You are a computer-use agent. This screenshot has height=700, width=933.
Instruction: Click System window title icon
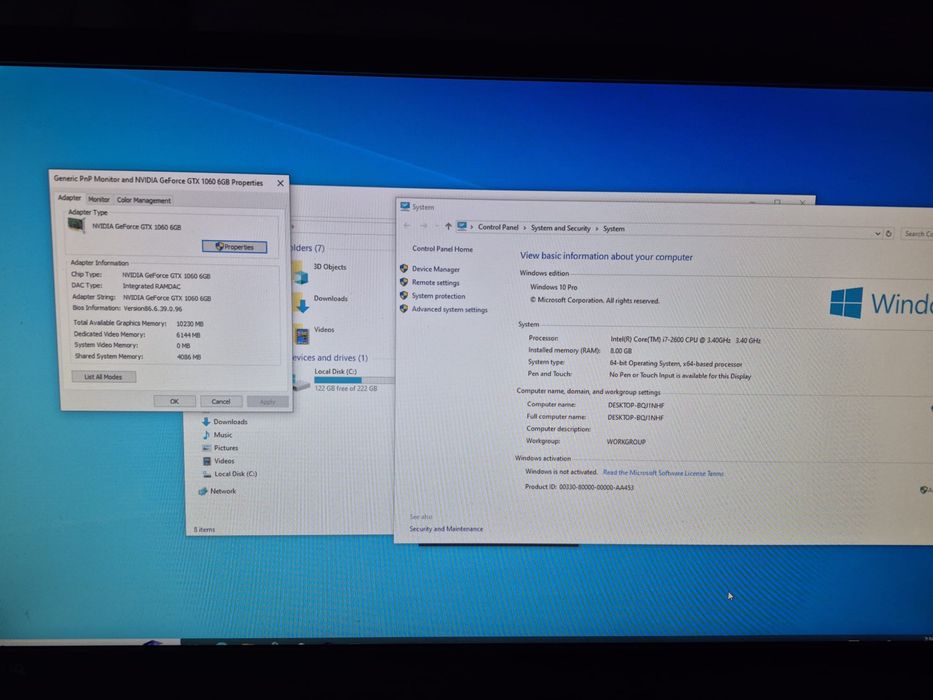pyautogui.click(x=405, y=207)
